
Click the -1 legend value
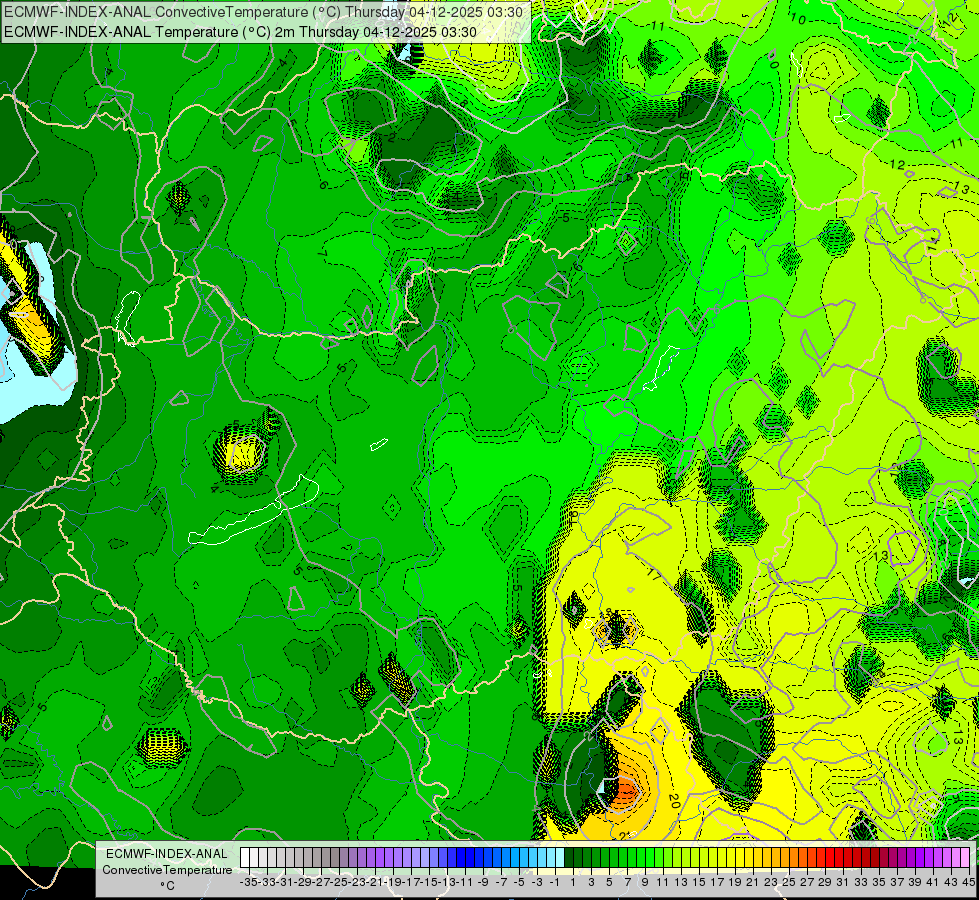[555, 883]
